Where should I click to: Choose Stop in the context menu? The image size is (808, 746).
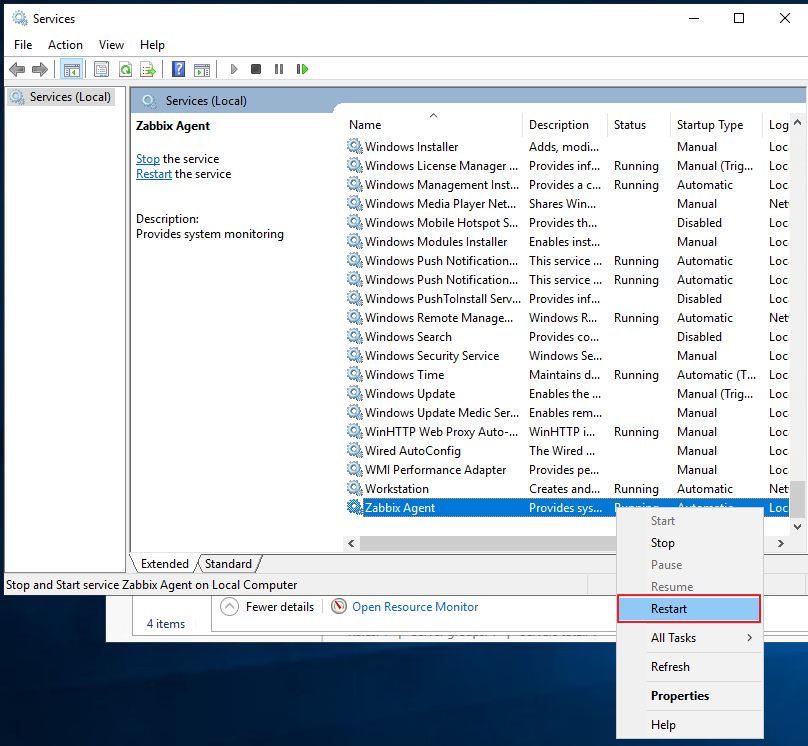coord(689,542)
